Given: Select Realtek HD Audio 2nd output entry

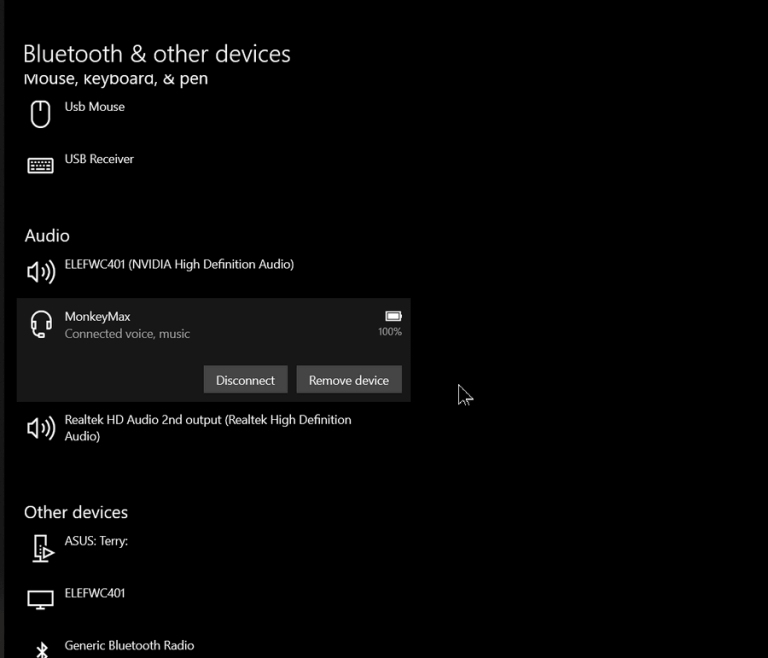Looking at the screenshot, I should pyautogui.click(x=208, y=428).
